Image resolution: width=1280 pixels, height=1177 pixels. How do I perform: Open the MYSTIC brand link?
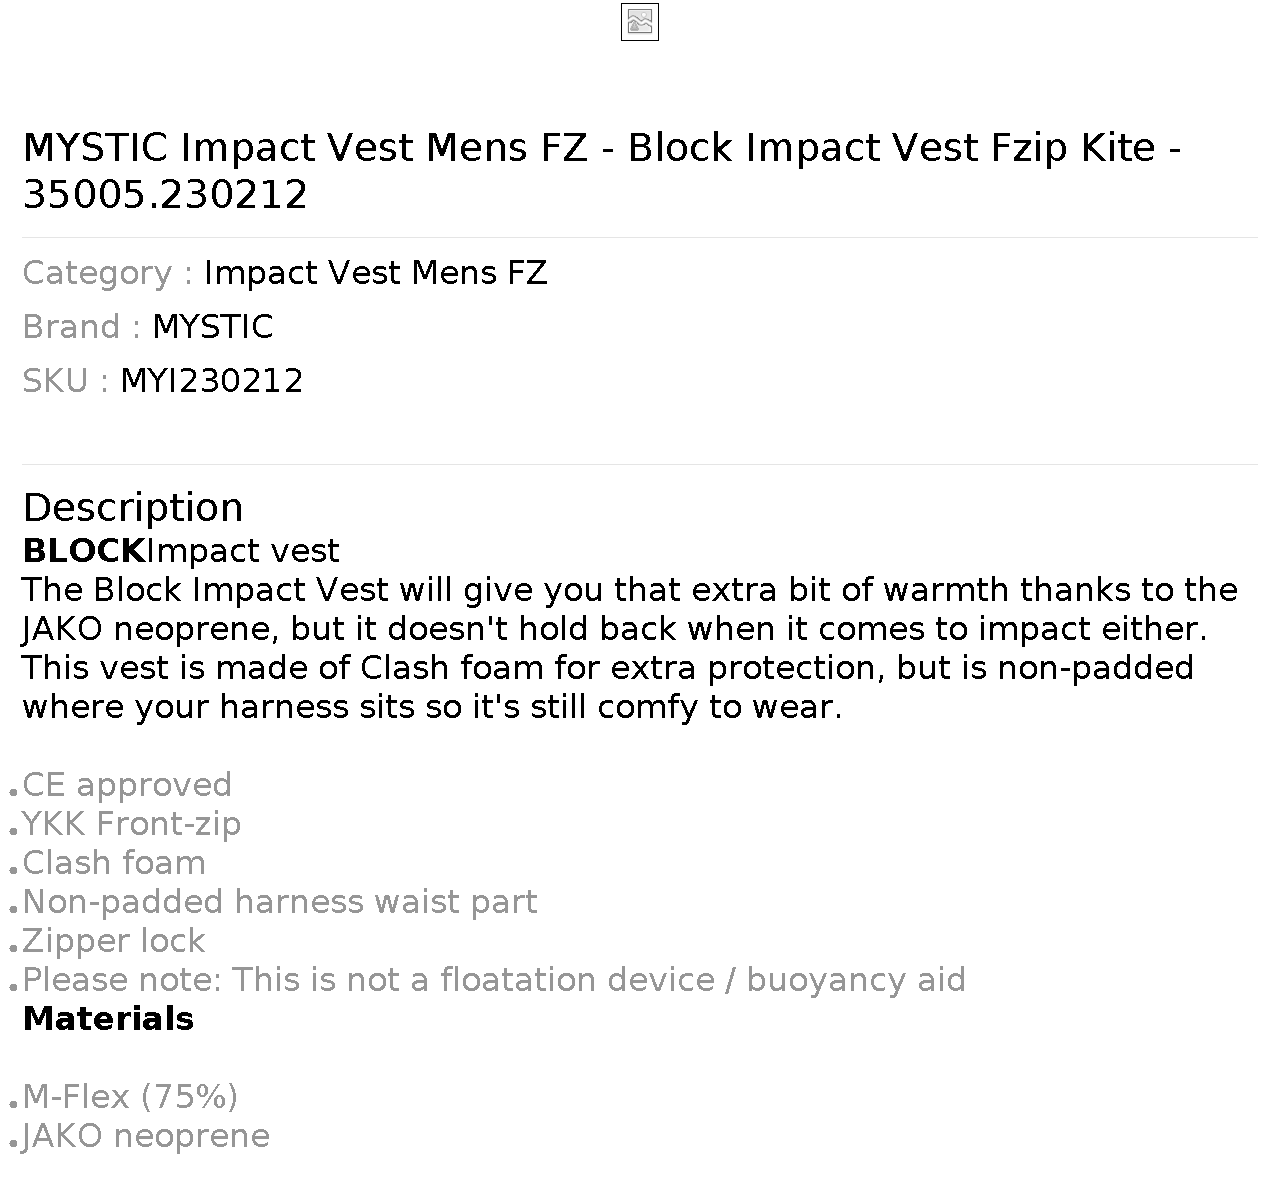click(213, 327)
